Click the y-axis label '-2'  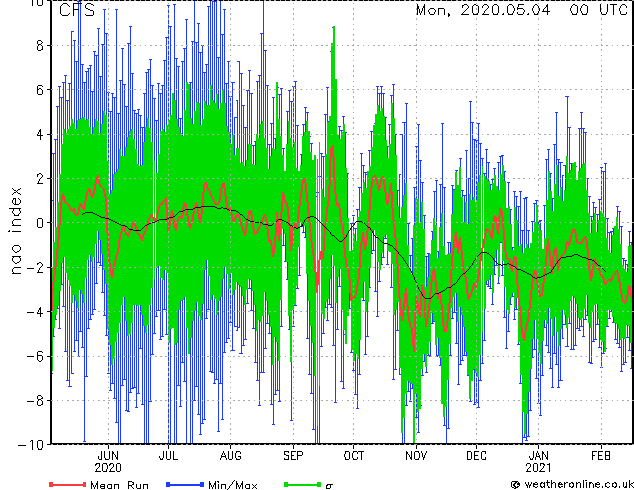(x=35, y=268)
